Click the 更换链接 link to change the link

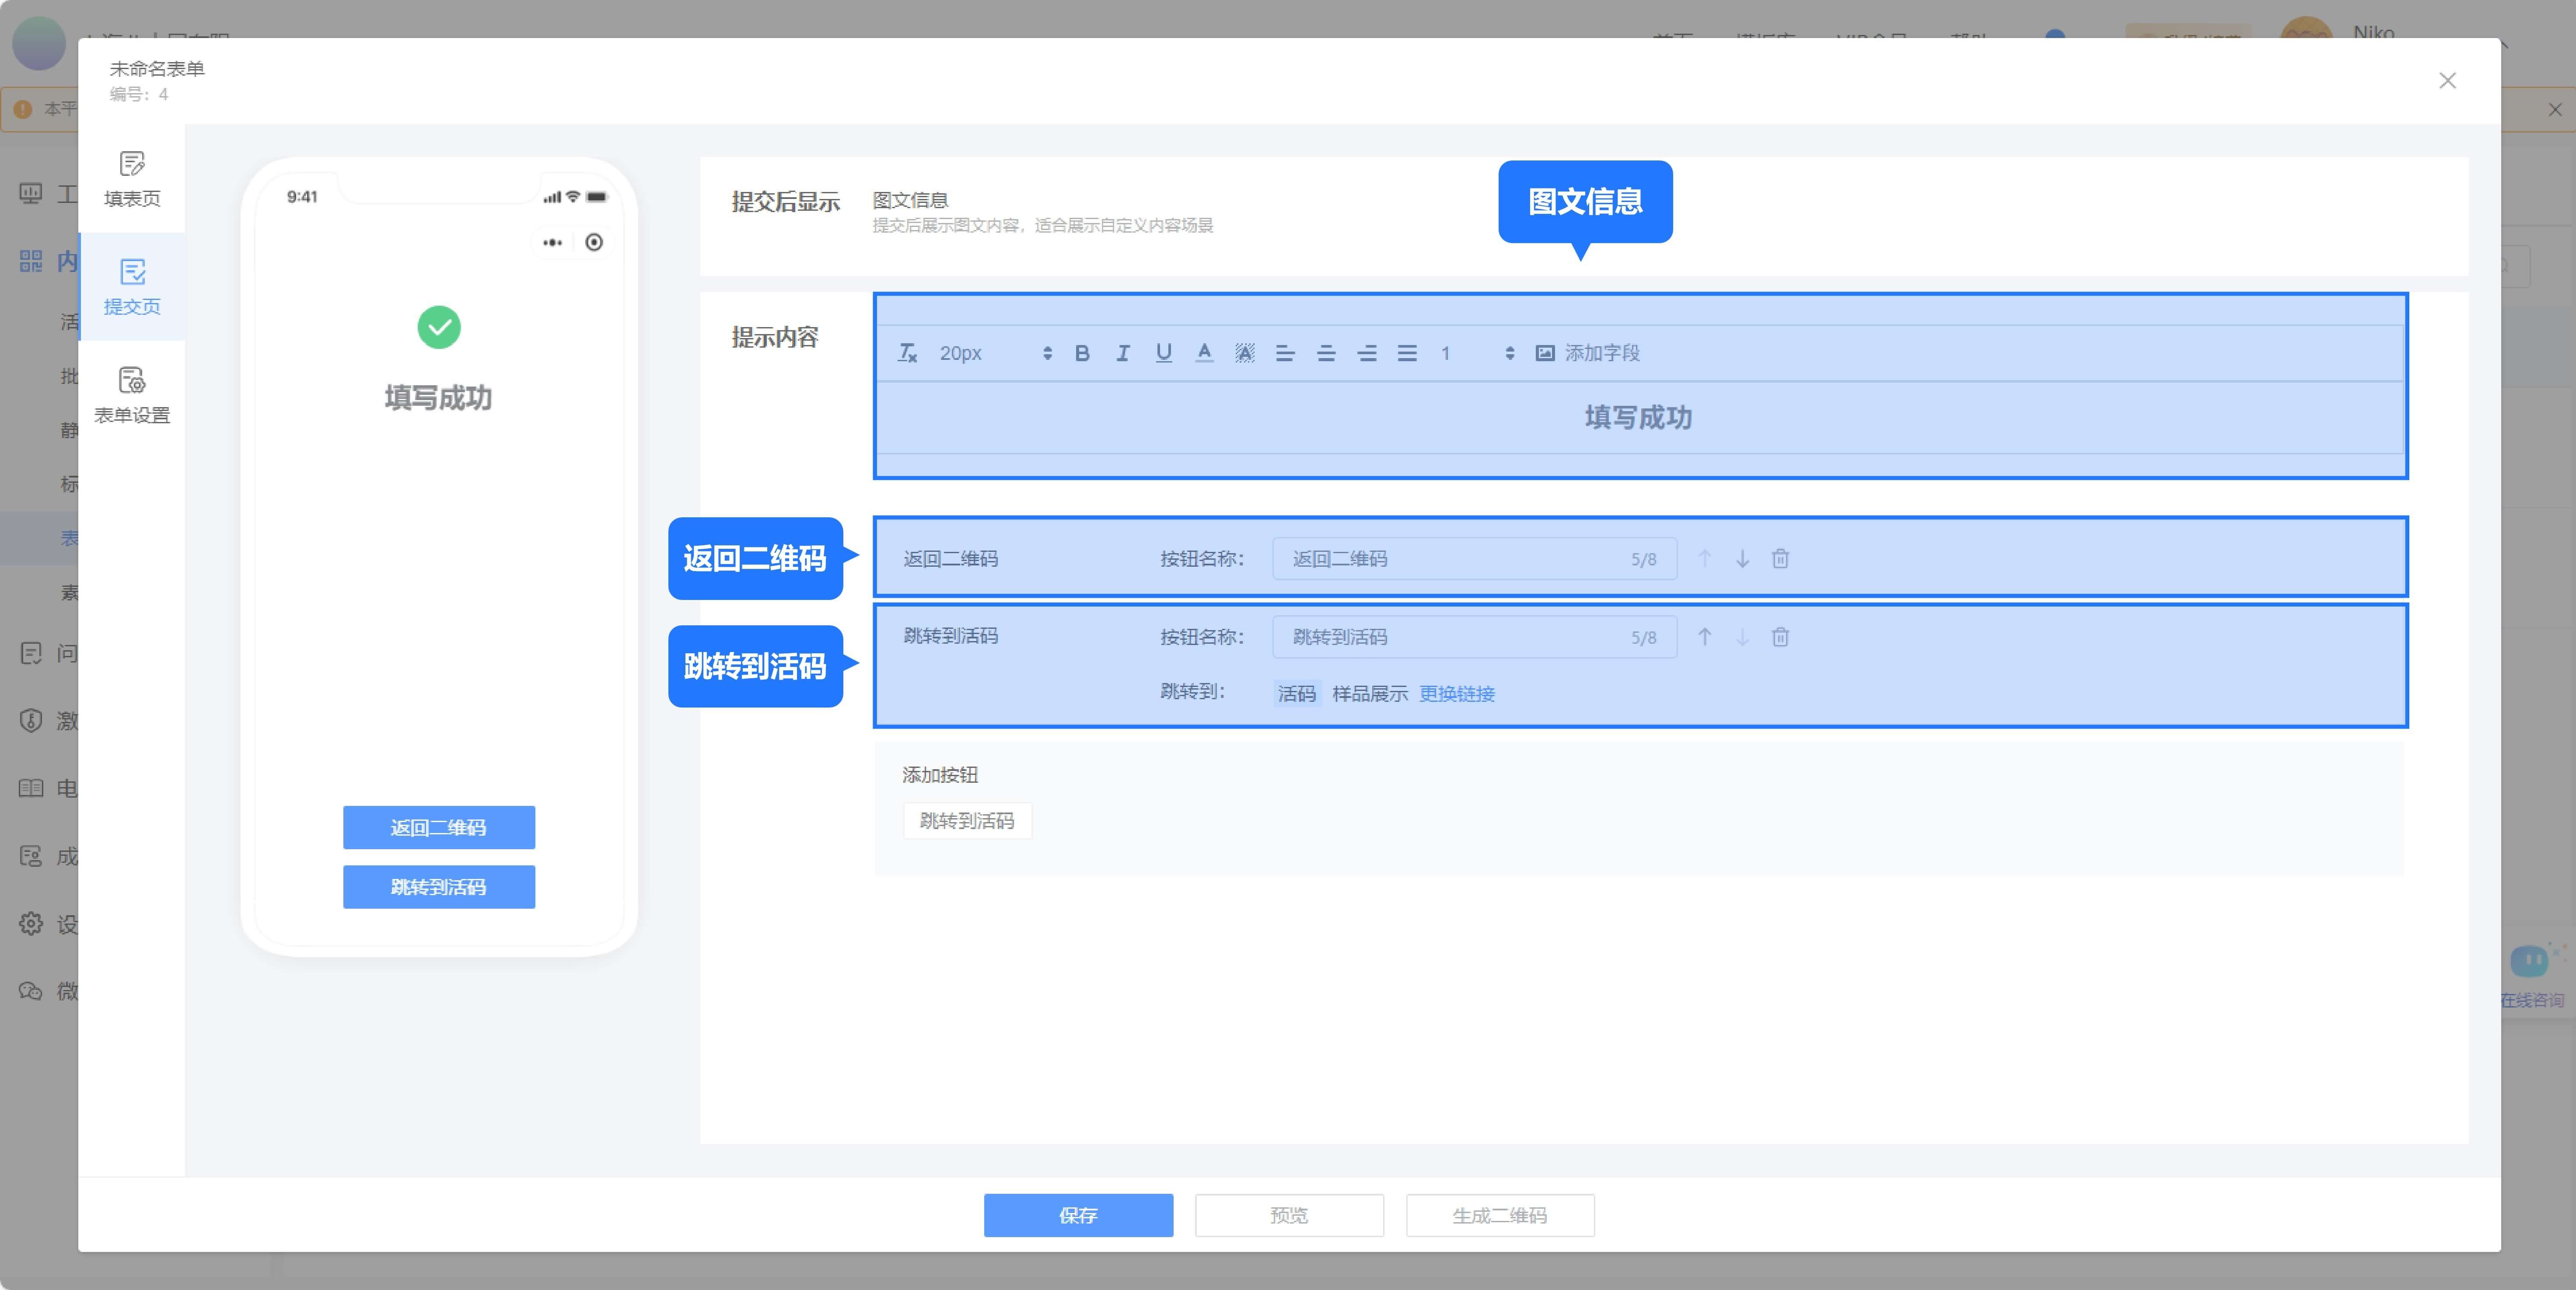pyautogui.click(x=1456, y=694)
